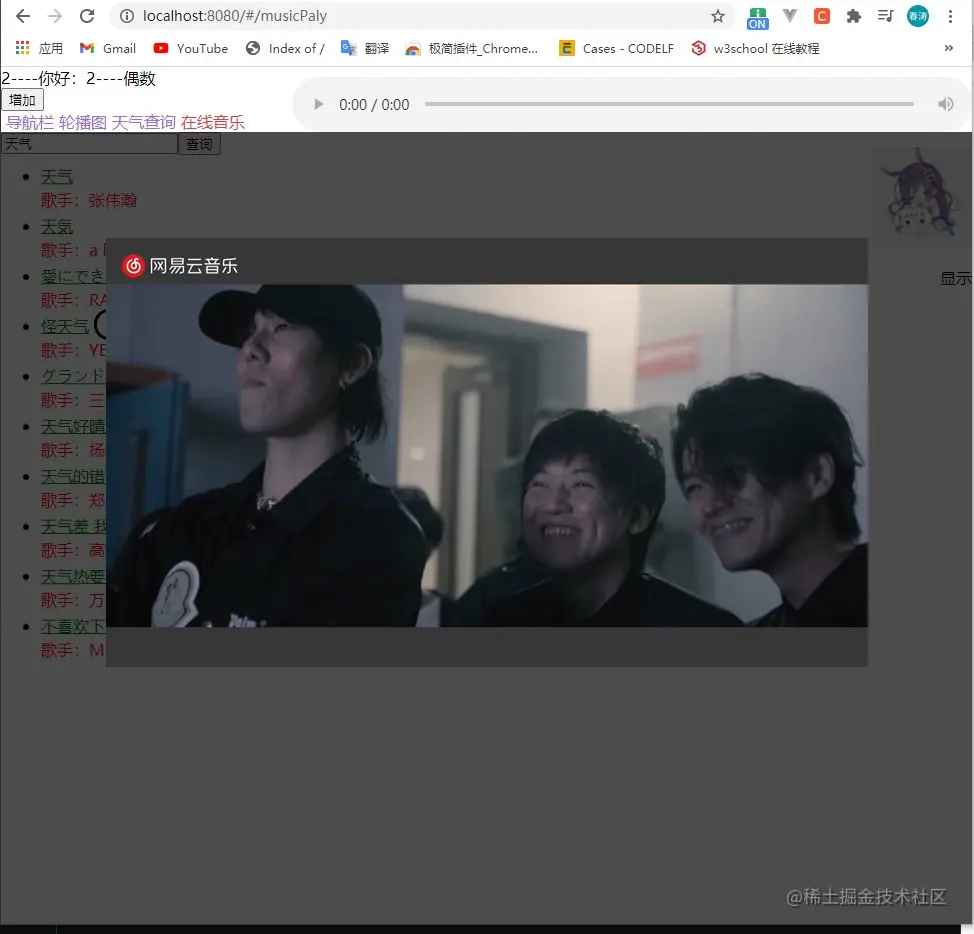The image size is (974, 934).
Task: Switch to the 在线音乐 nav link
Action: pyautogui.click(x=212, y=122)
